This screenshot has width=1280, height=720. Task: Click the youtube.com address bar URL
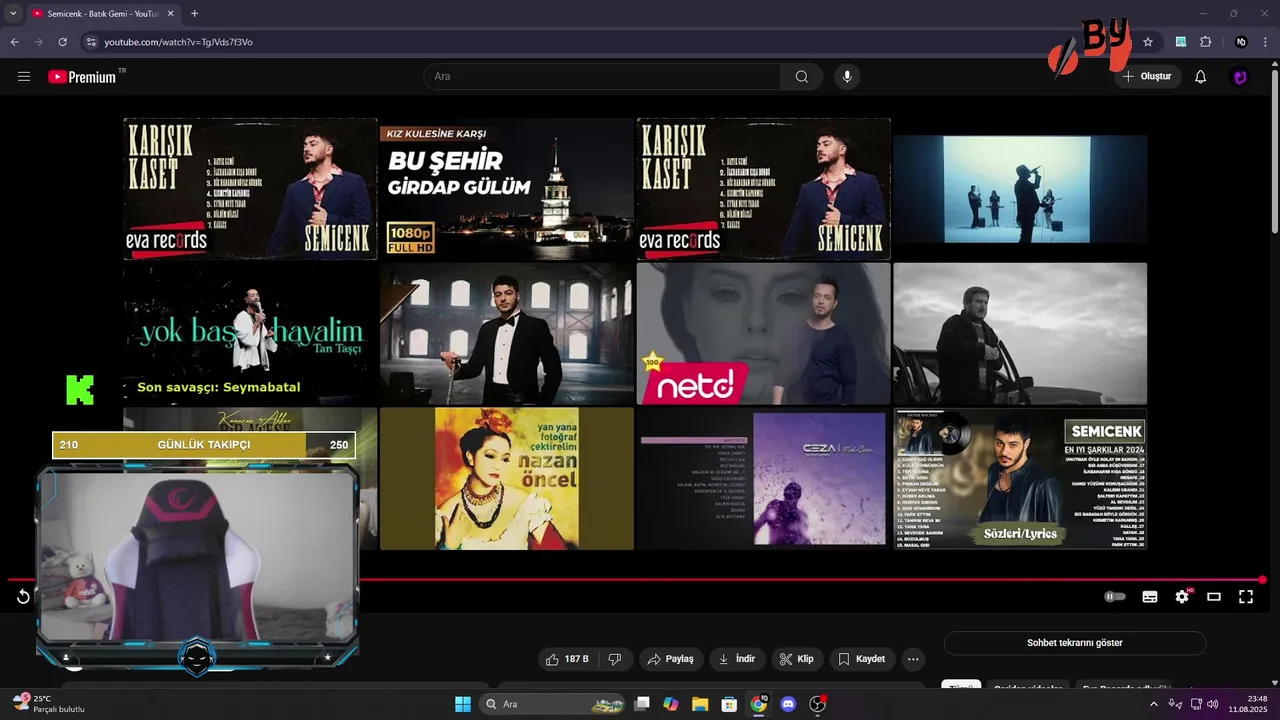[178, 42]
